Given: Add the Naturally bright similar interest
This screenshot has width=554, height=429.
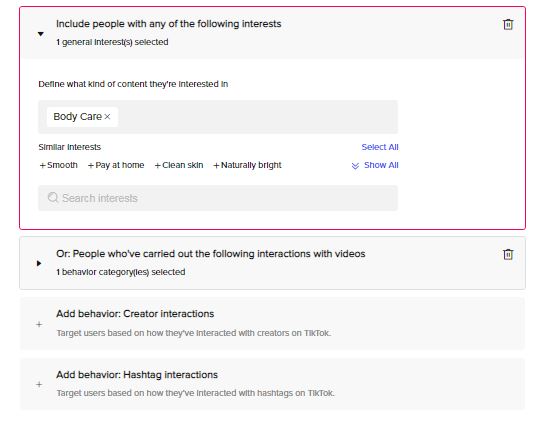Looking at the screenshot, I should [247, 165].
